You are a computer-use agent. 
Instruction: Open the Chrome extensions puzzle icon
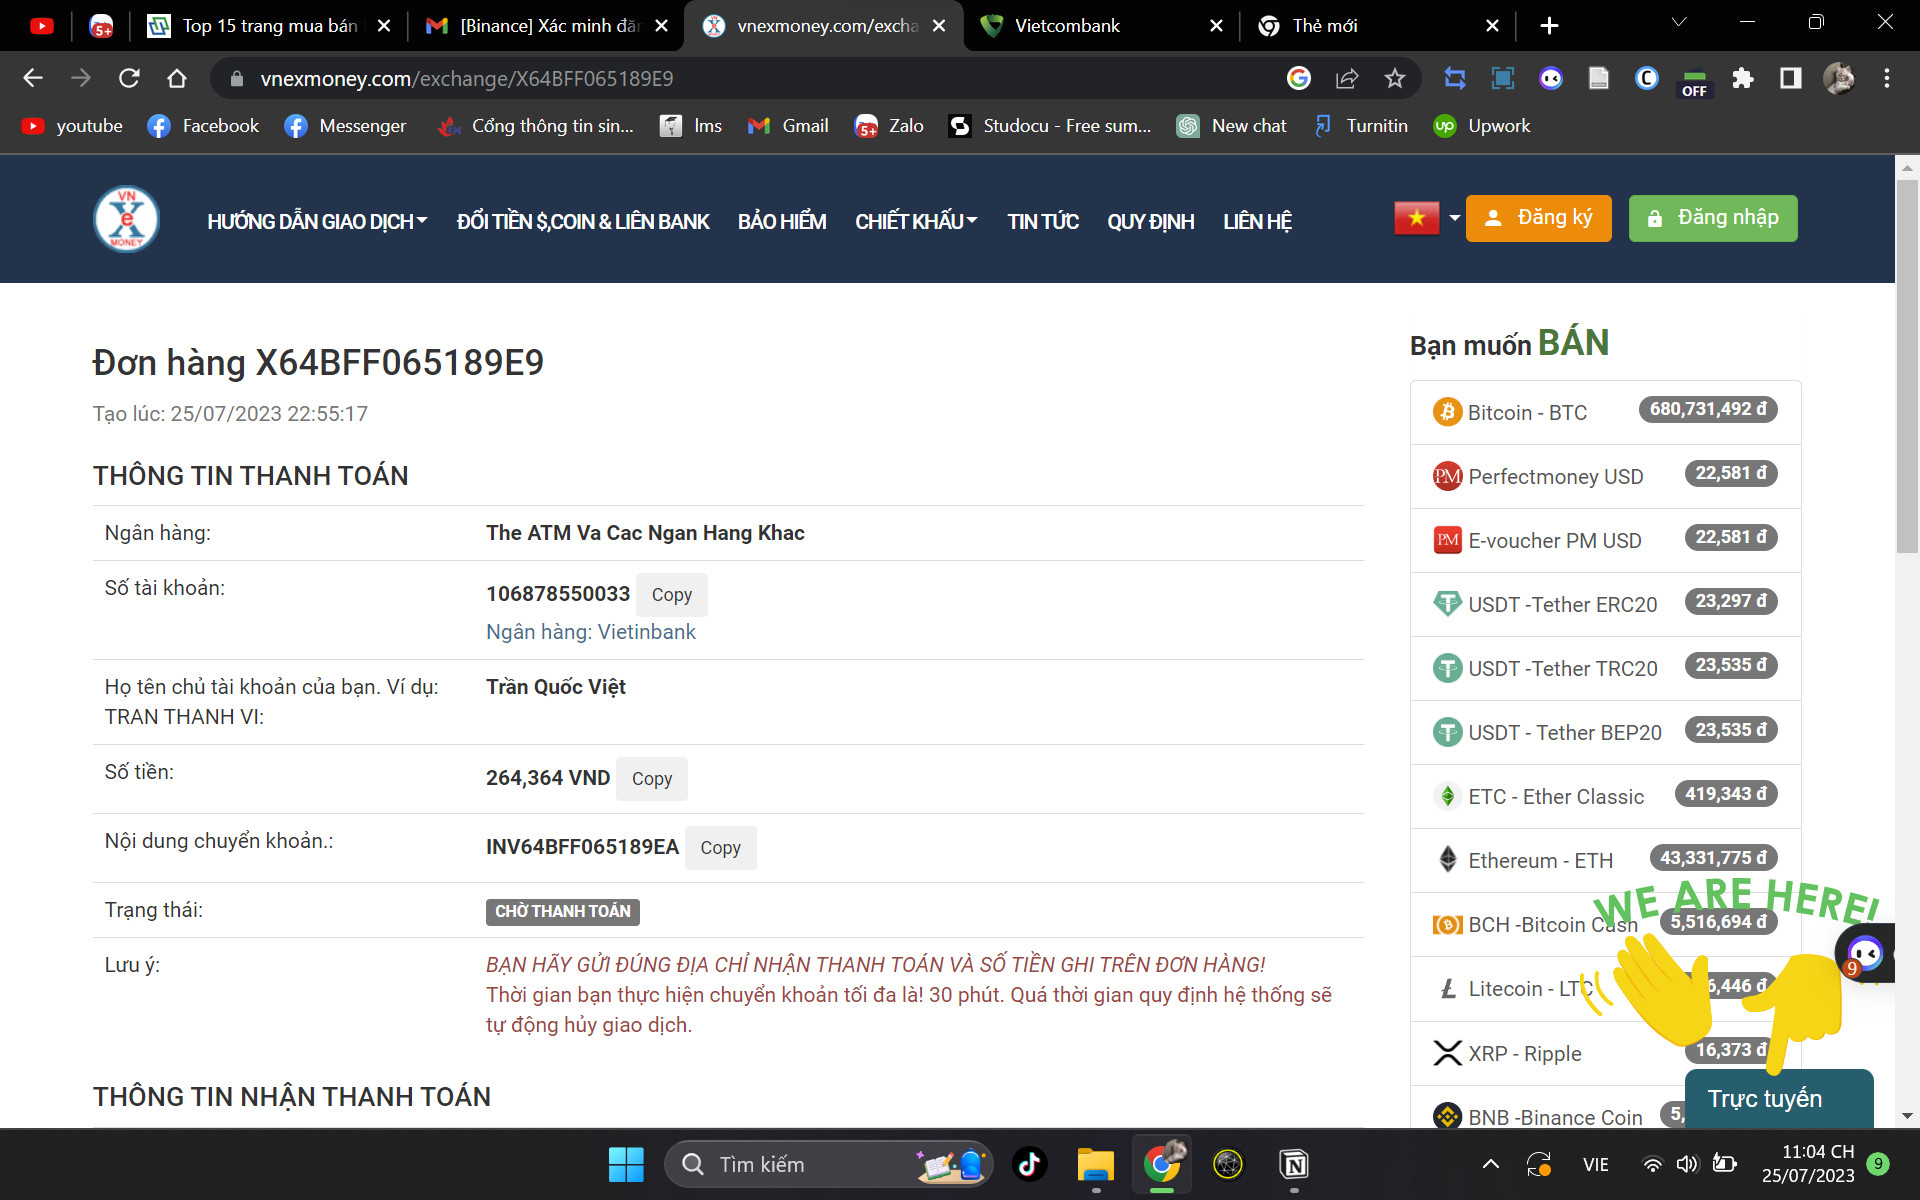(1743, 78)
